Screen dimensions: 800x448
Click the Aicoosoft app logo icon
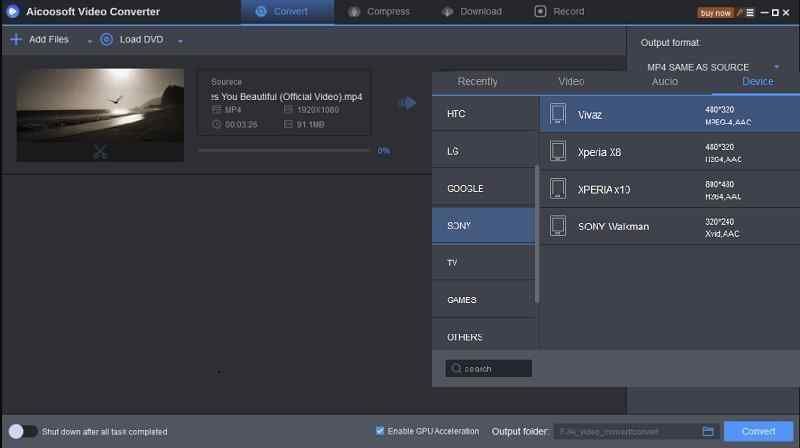[13, 11]
